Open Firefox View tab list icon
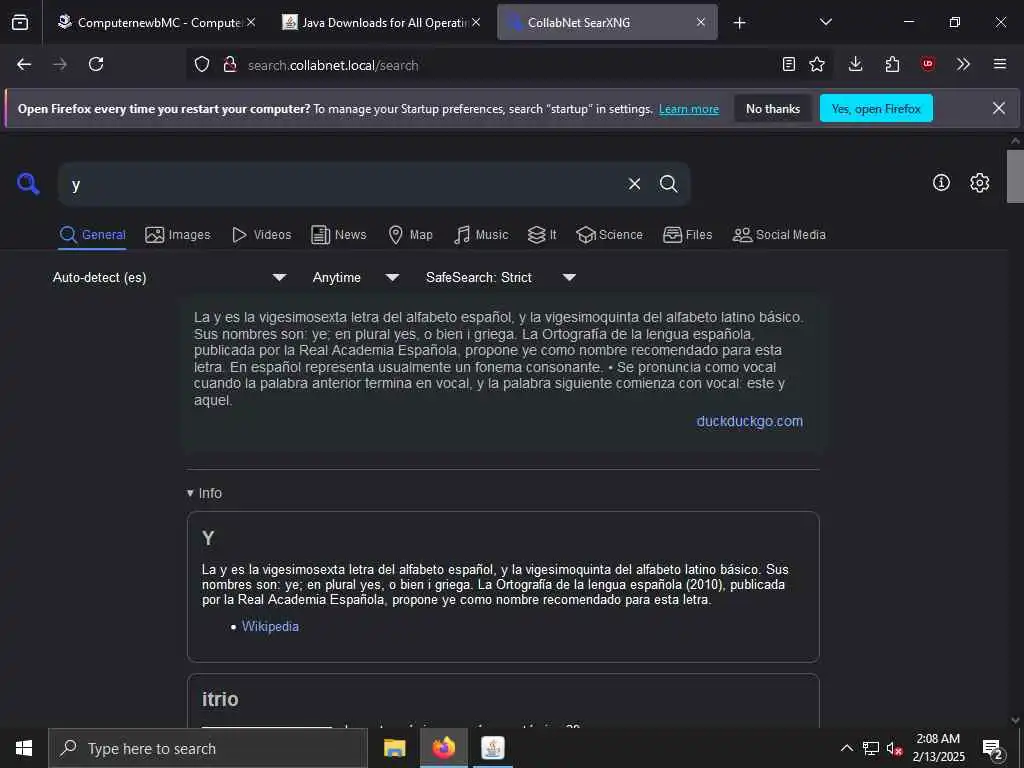1024x768 pixels. (20, 22)
